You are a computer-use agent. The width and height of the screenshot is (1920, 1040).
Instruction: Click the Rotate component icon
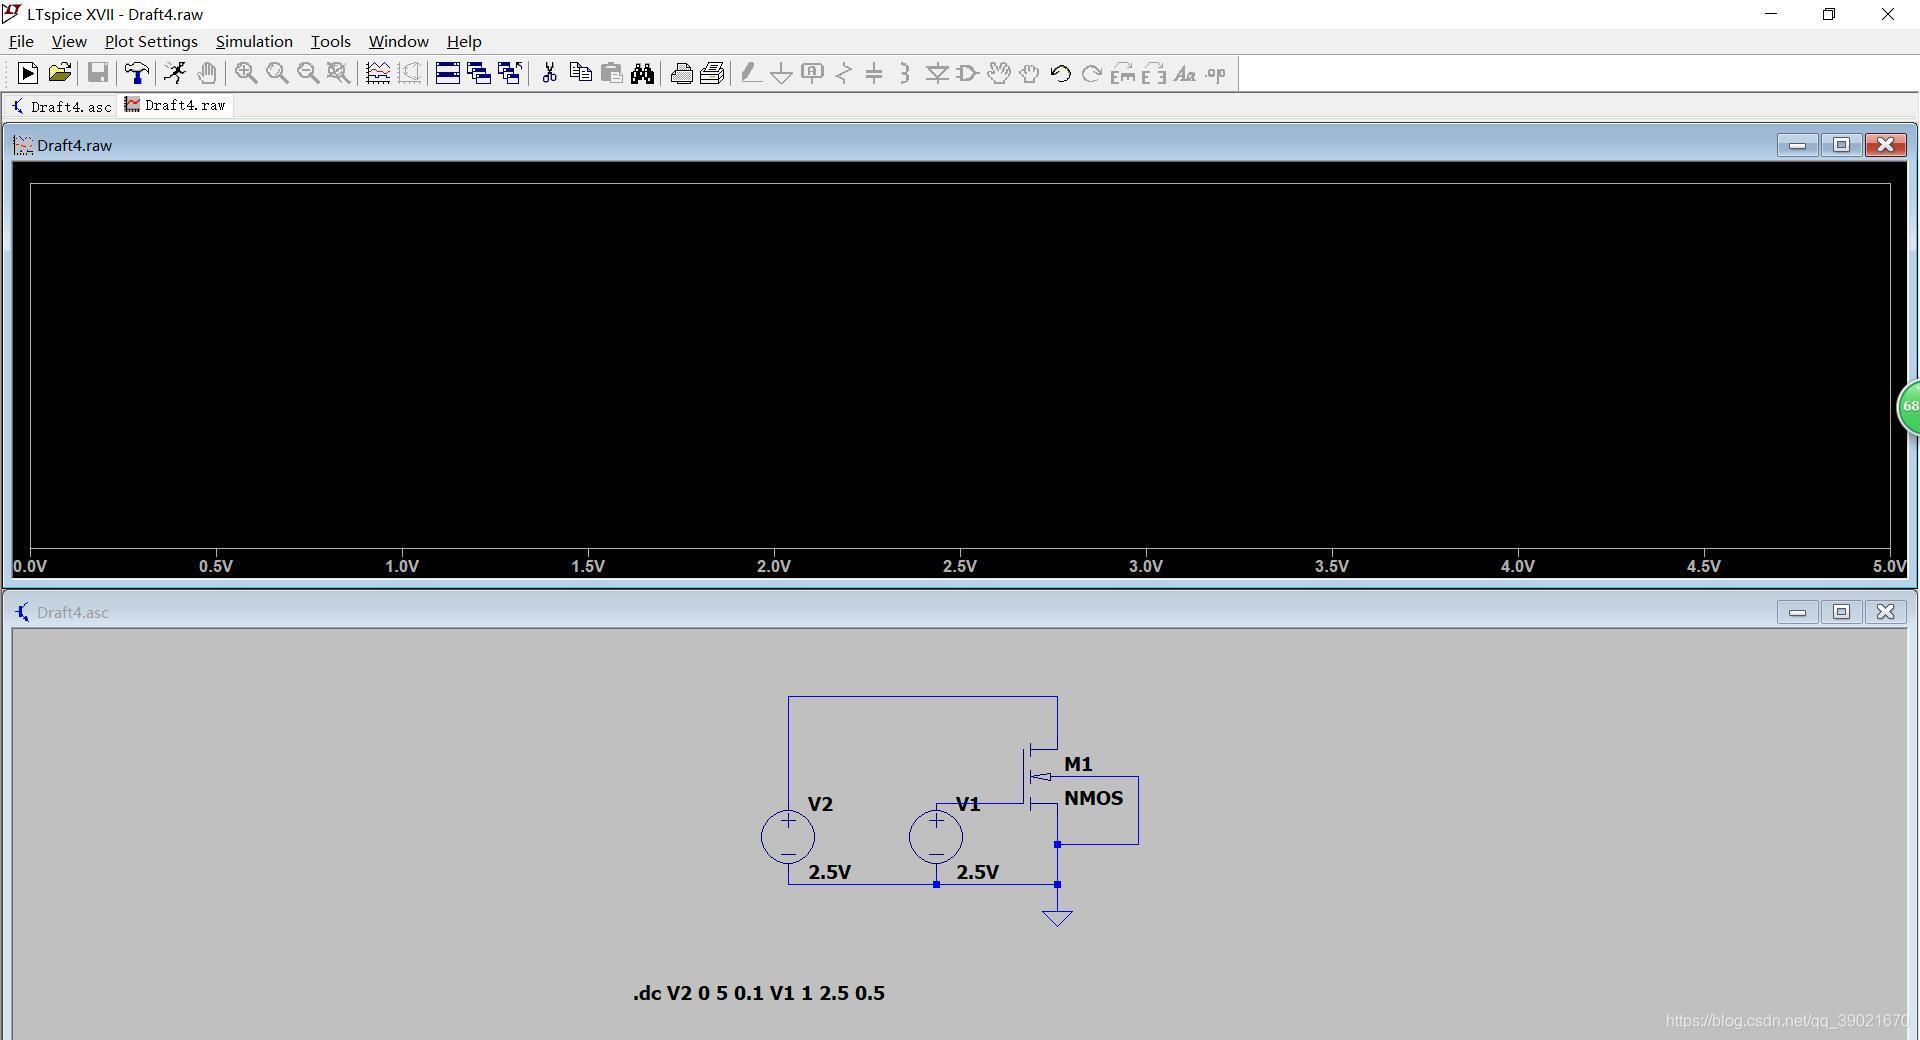pyautogui.click(x=1123, y=73)
